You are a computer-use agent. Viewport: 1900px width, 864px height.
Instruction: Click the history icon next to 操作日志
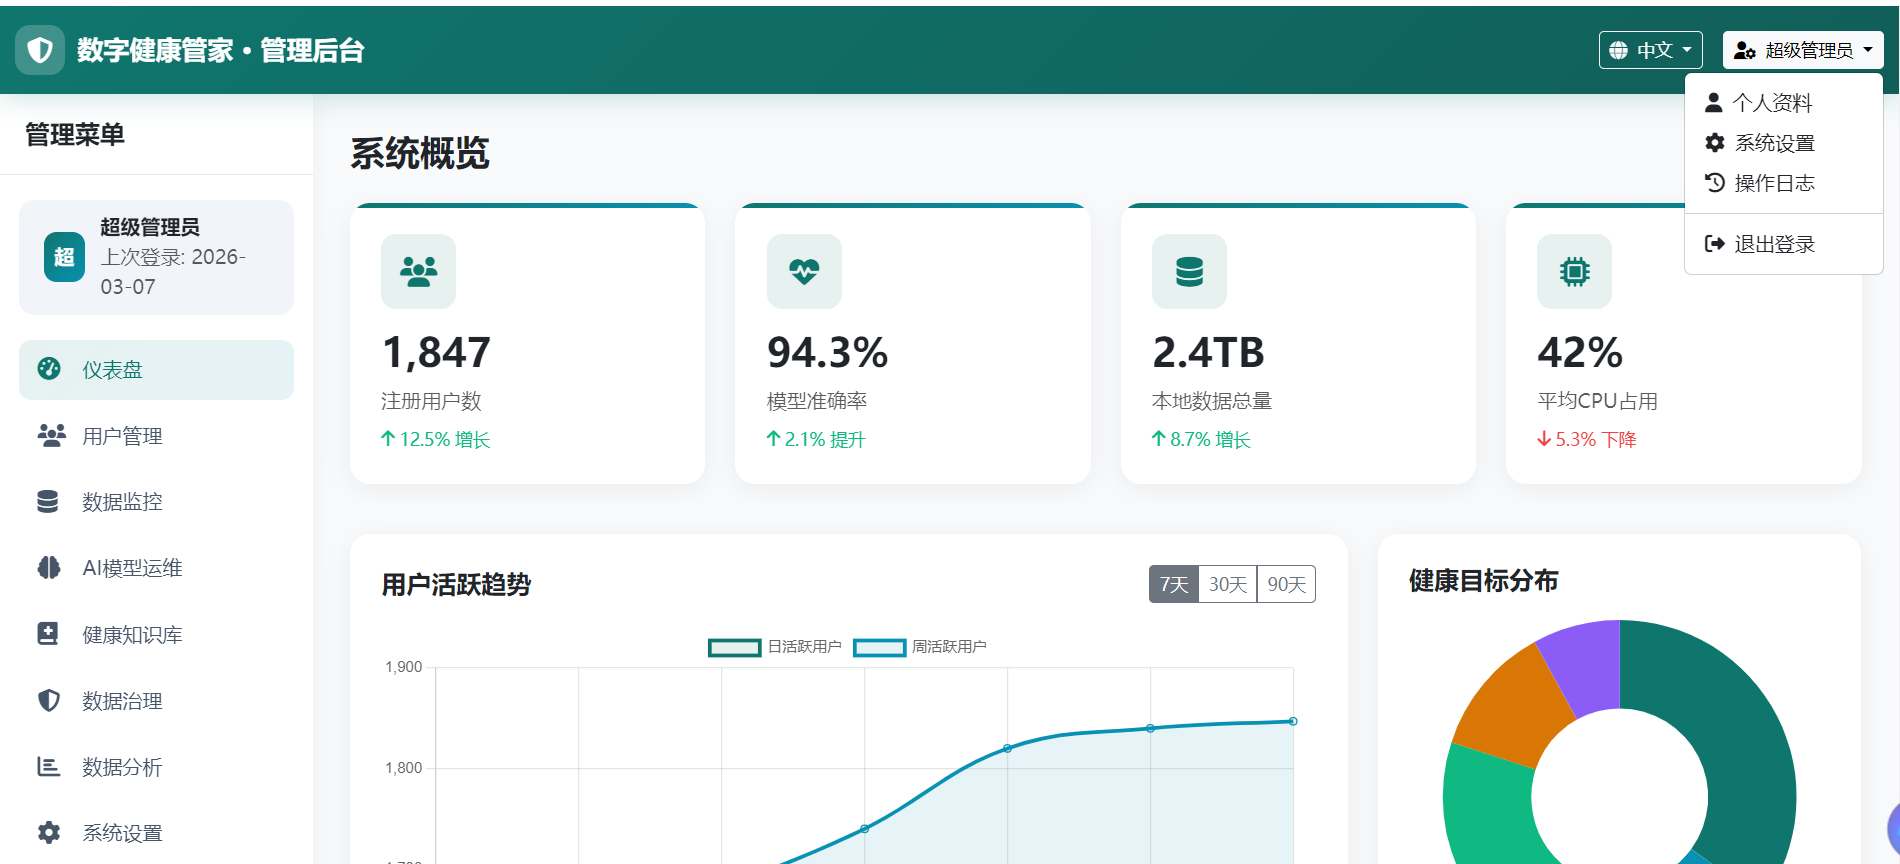click(x=1715, y=183)
